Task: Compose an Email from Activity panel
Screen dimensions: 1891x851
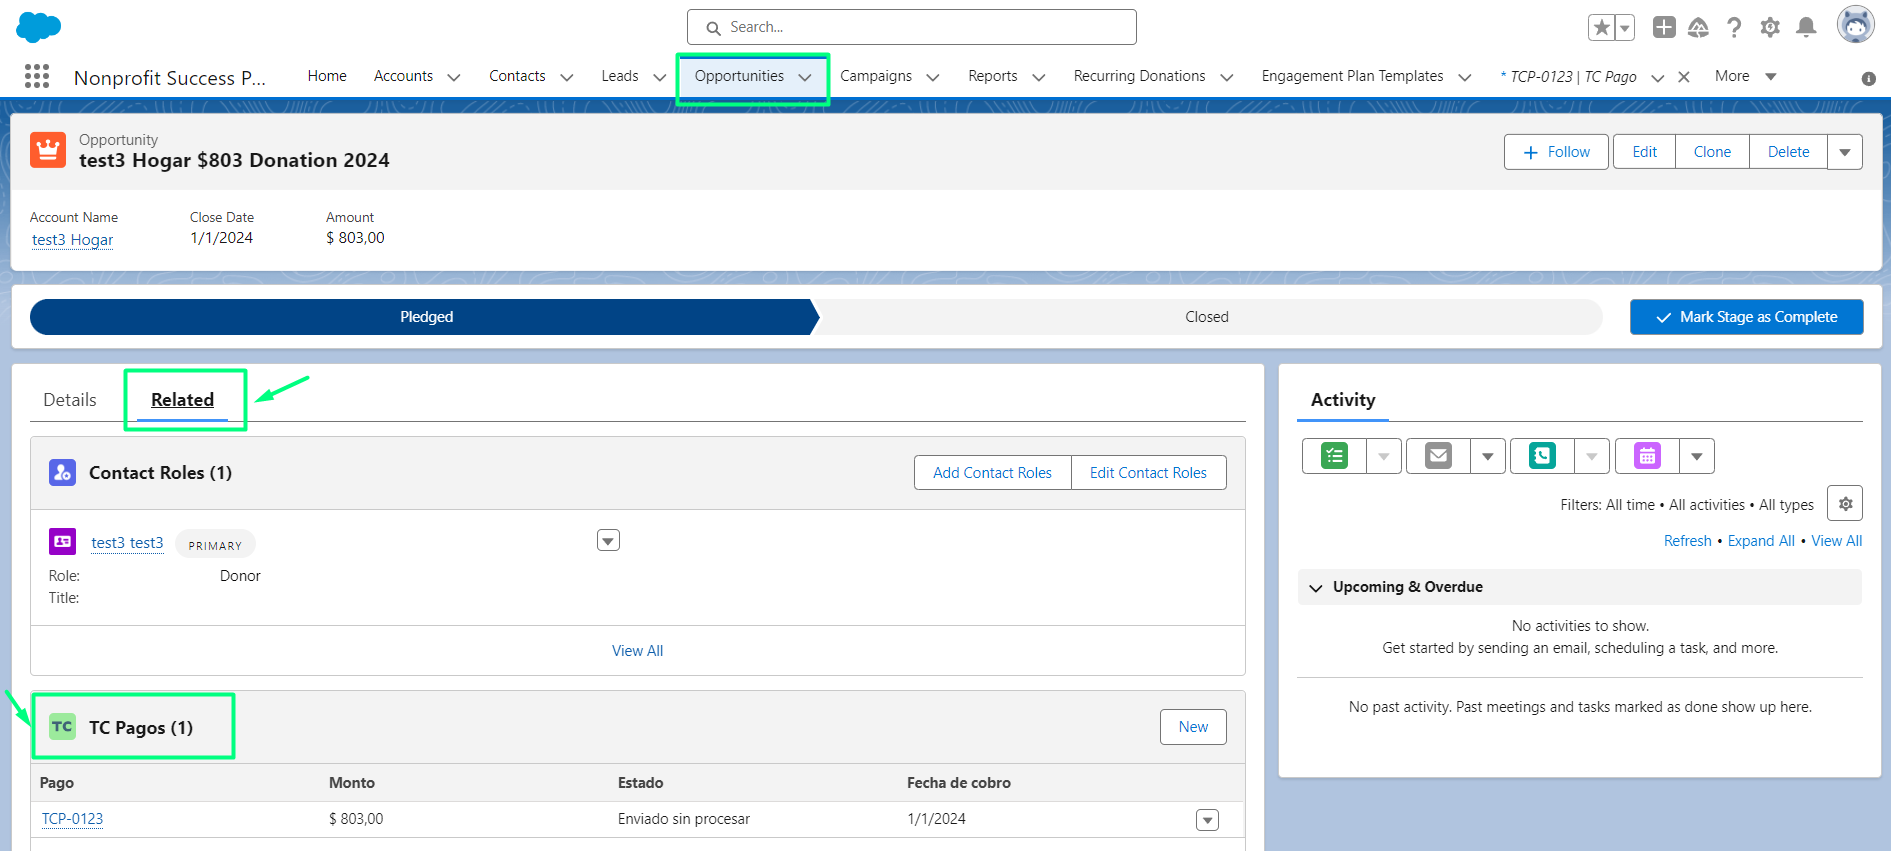Action: 1438,456
